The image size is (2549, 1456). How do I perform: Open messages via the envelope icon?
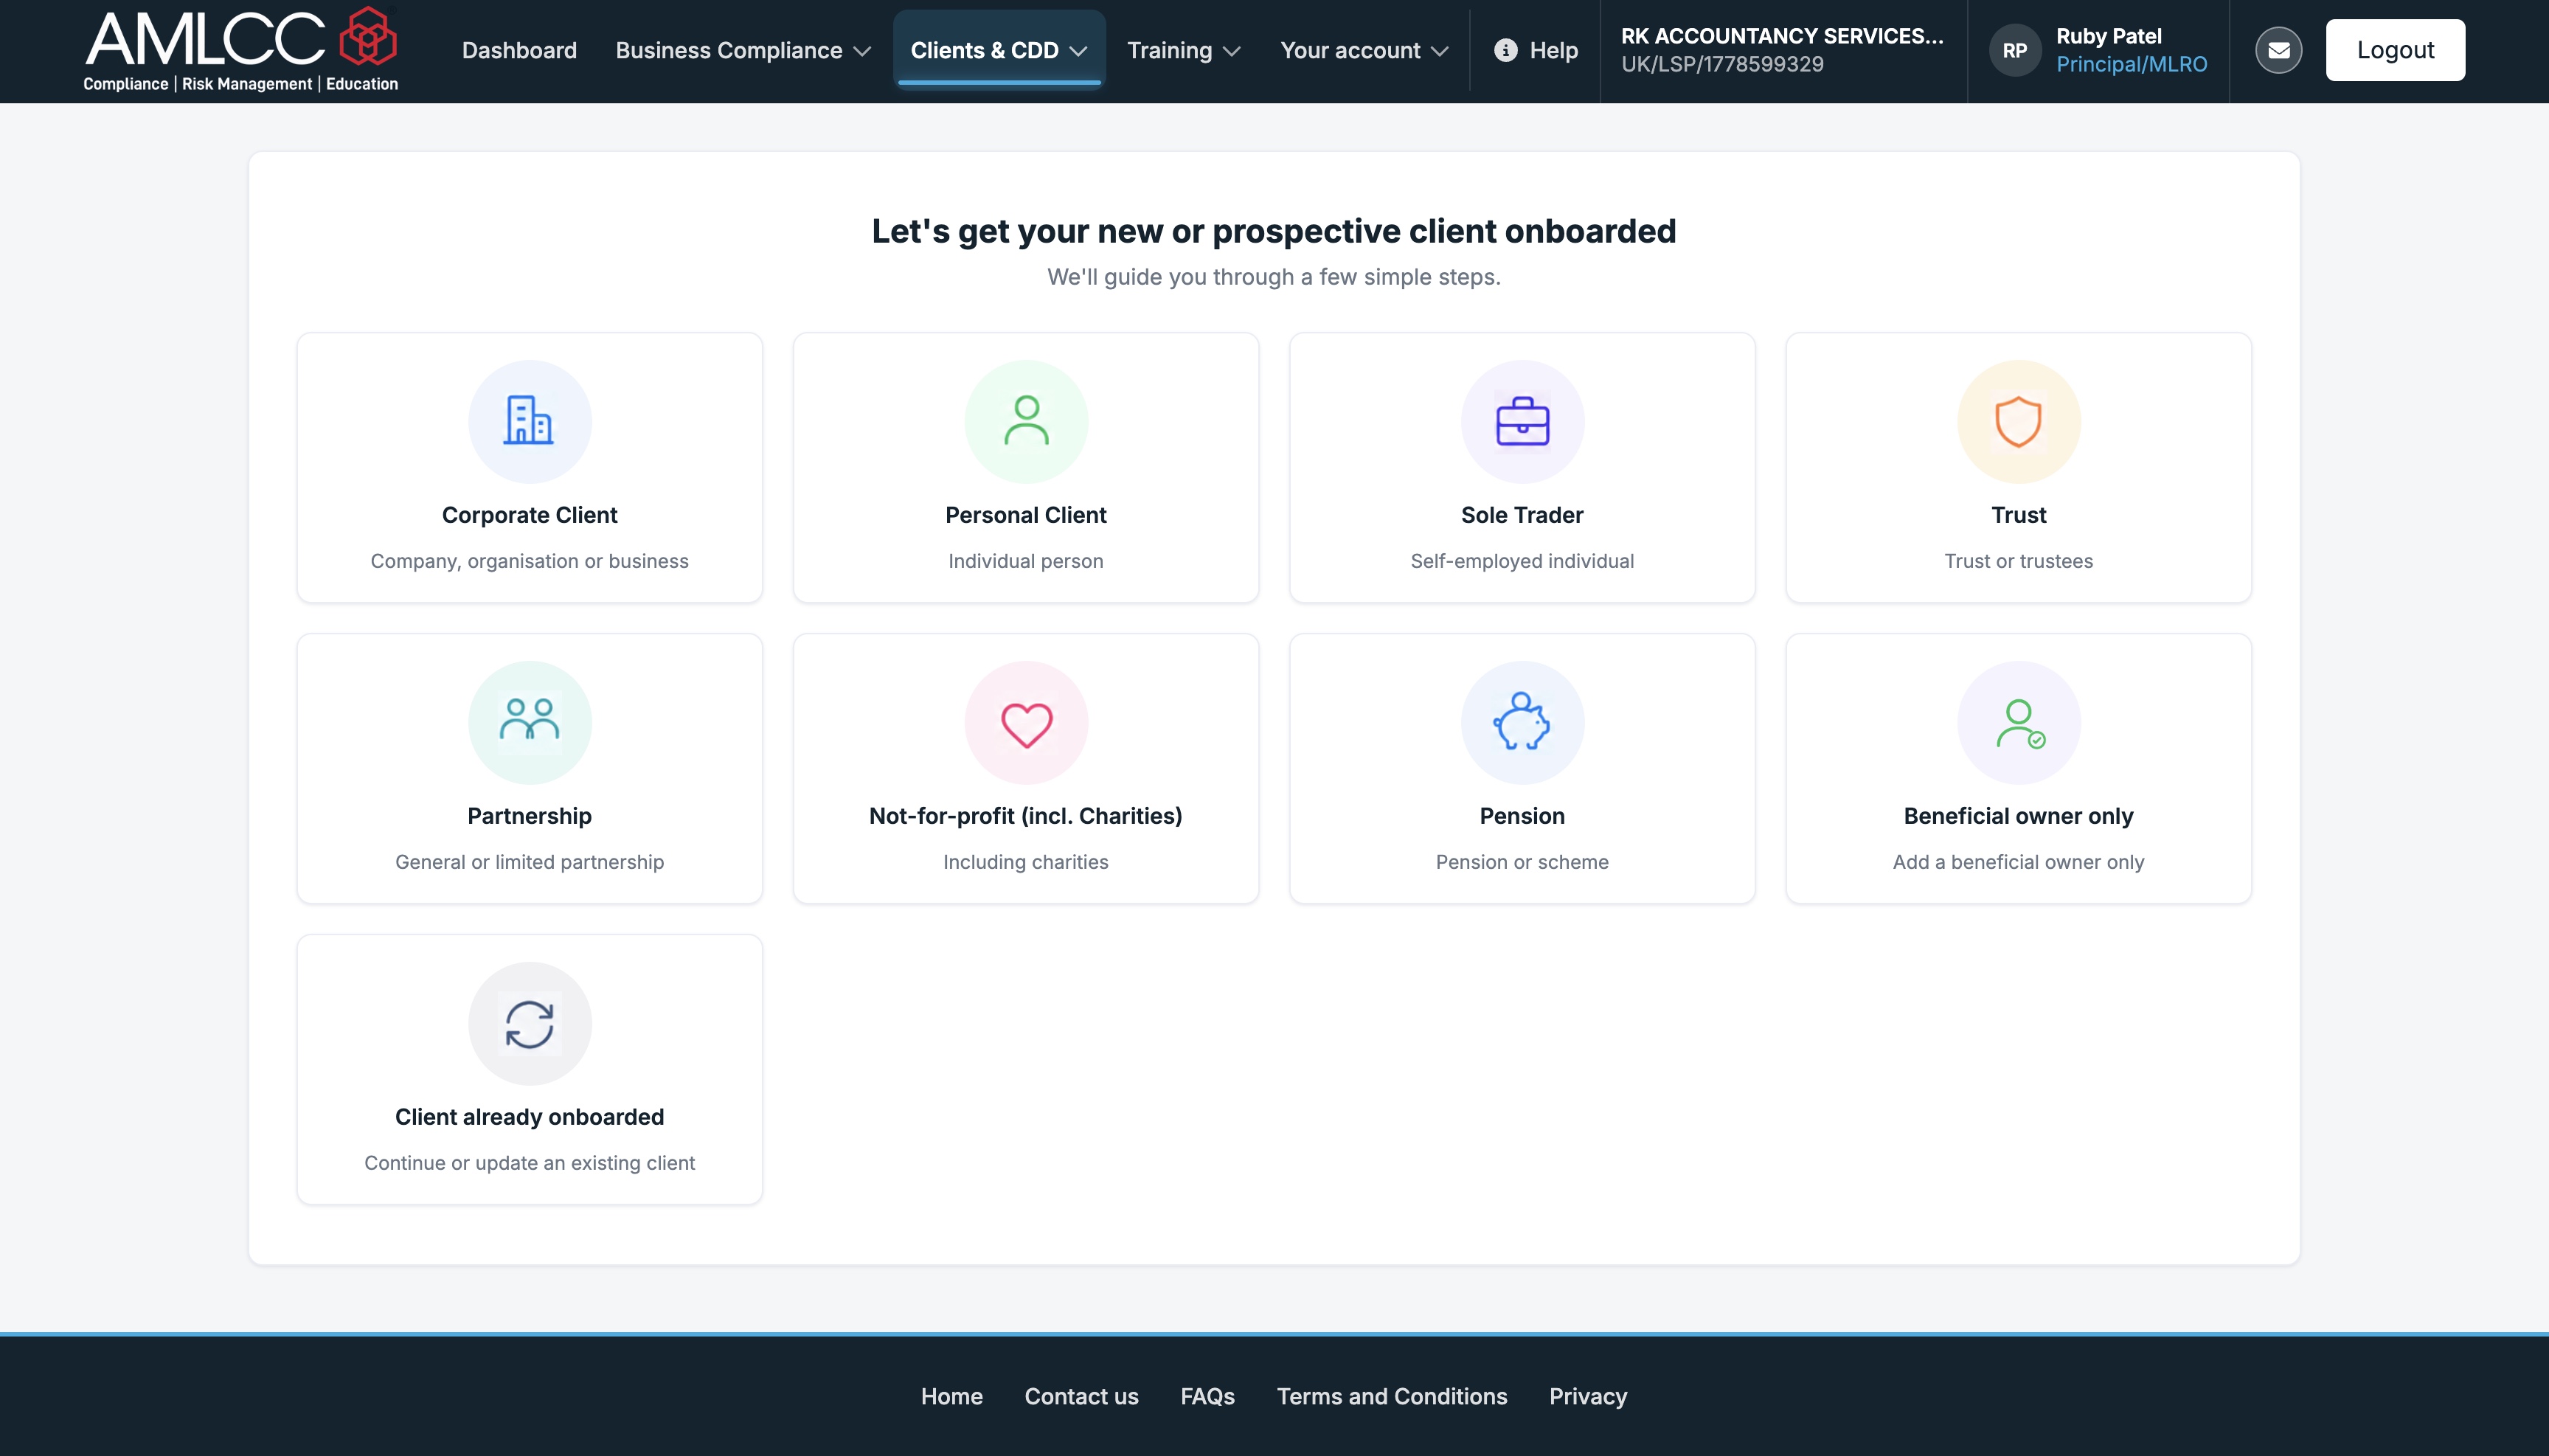[x=2278, y=50]
